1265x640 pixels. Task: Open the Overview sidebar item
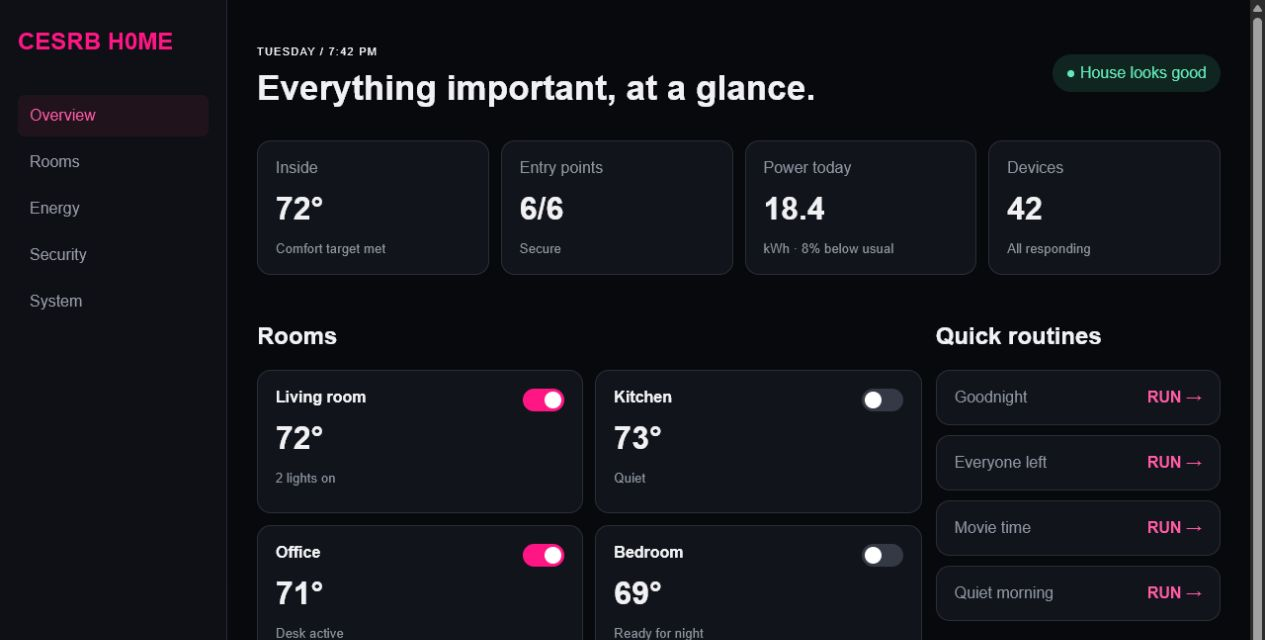pos(113,115)
